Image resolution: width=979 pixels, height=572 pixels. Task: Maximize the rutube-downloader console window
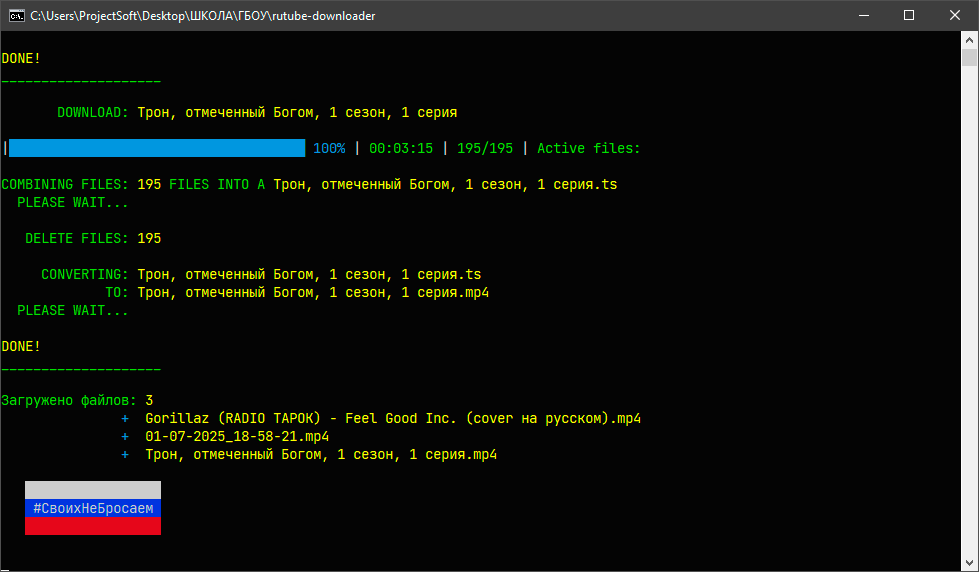coord(908,15)
